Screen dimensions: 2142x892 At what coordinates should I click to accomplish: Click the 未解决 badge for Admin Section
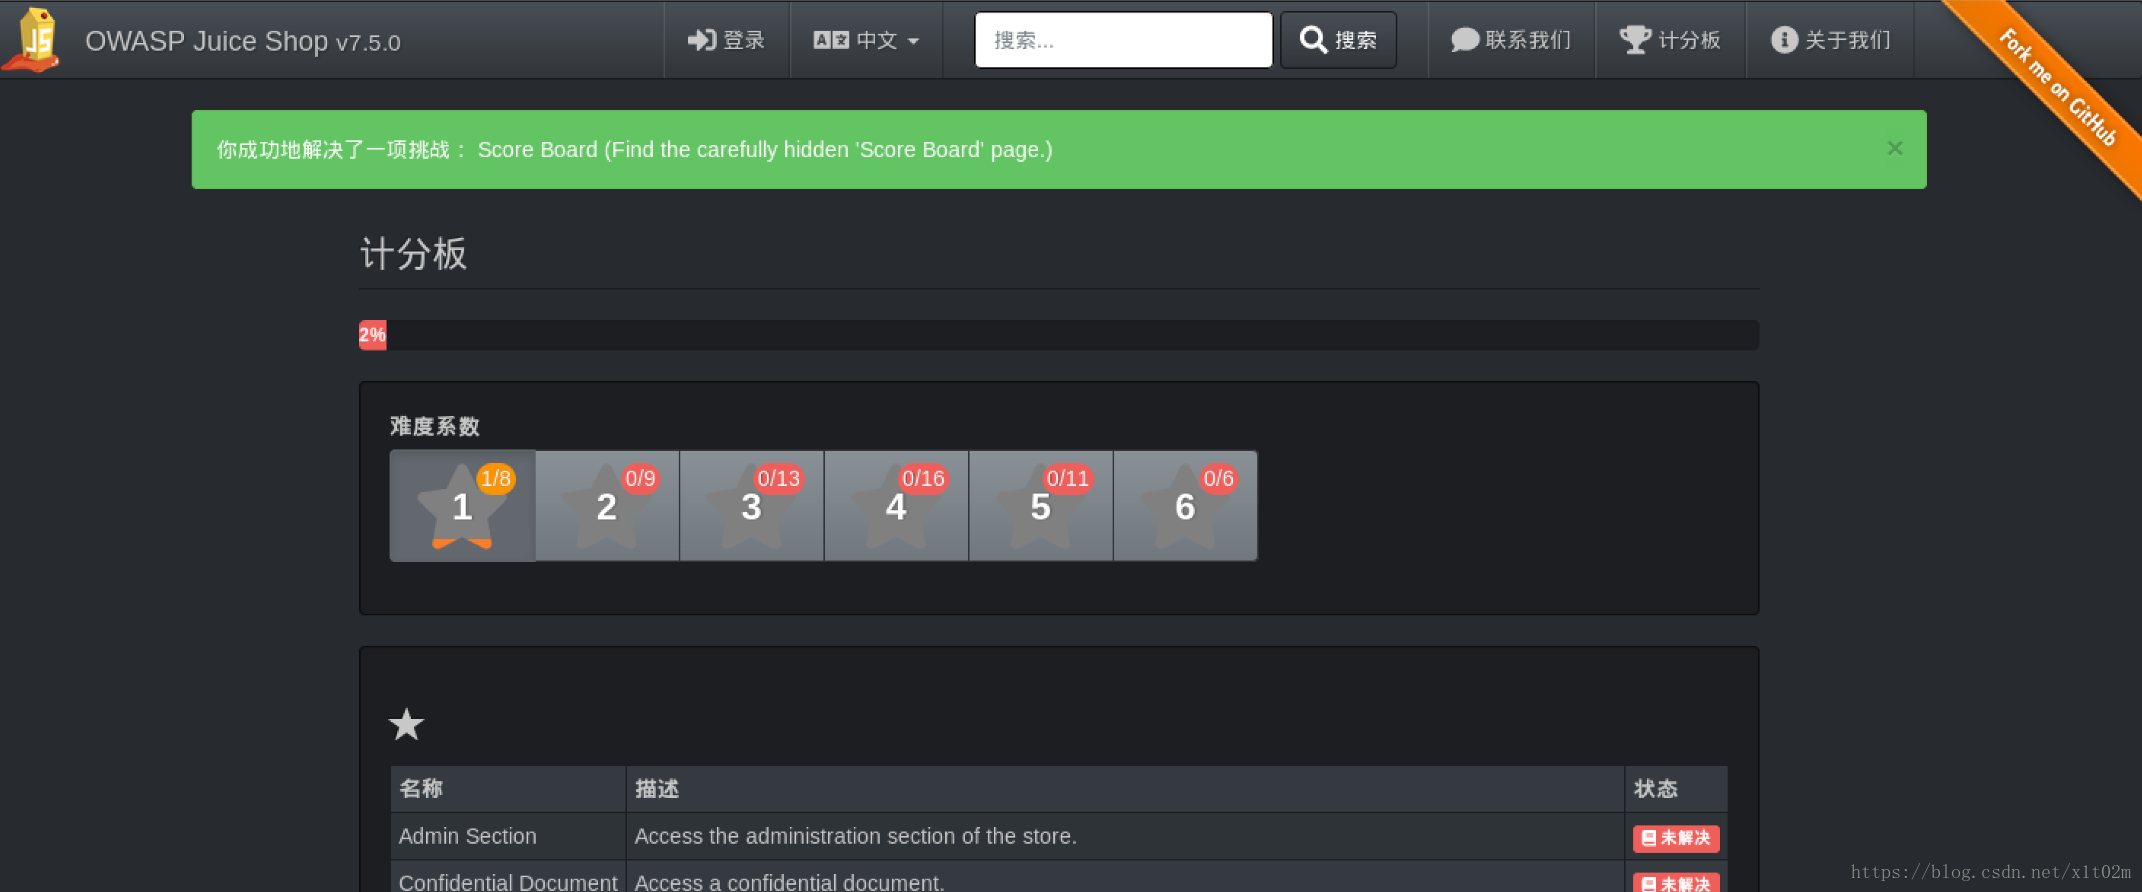pyautogui.click(x=1676, y=838)
